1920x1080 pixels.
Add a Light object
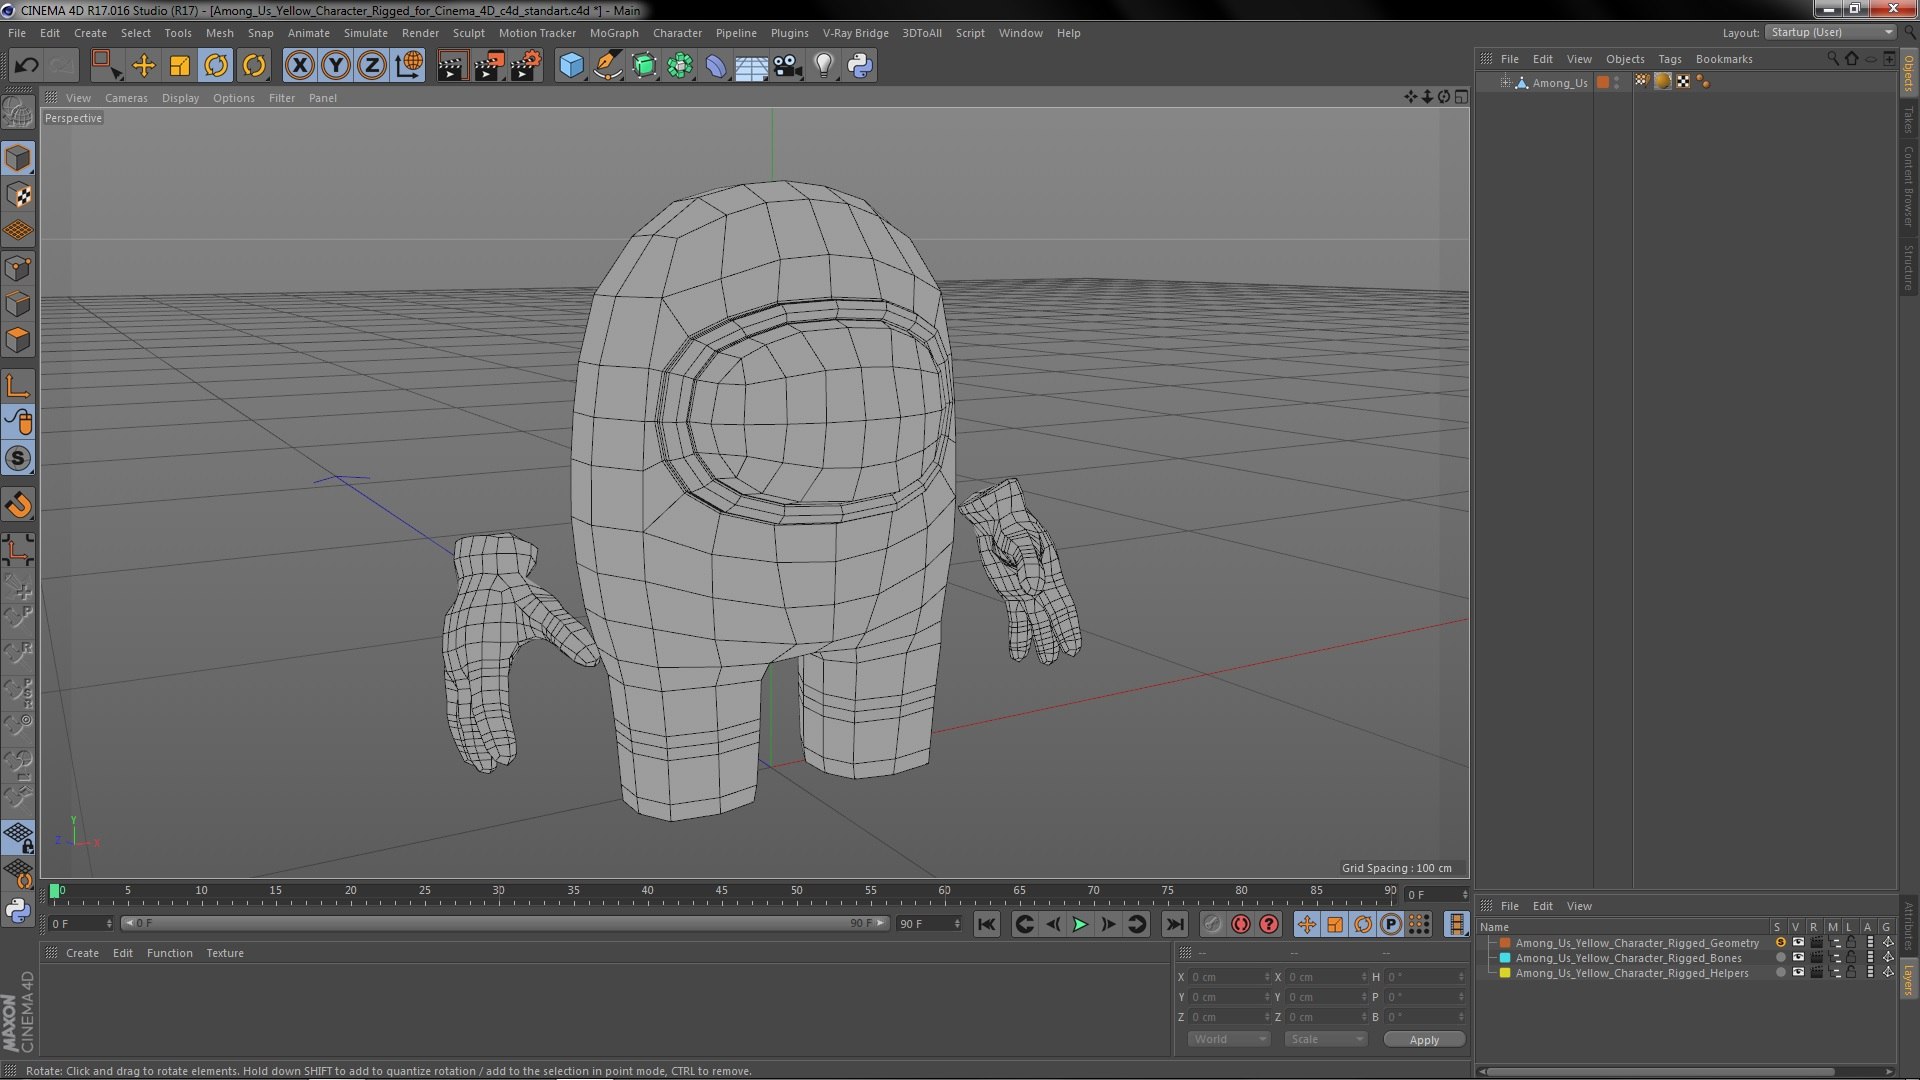(x=823, y=66)
